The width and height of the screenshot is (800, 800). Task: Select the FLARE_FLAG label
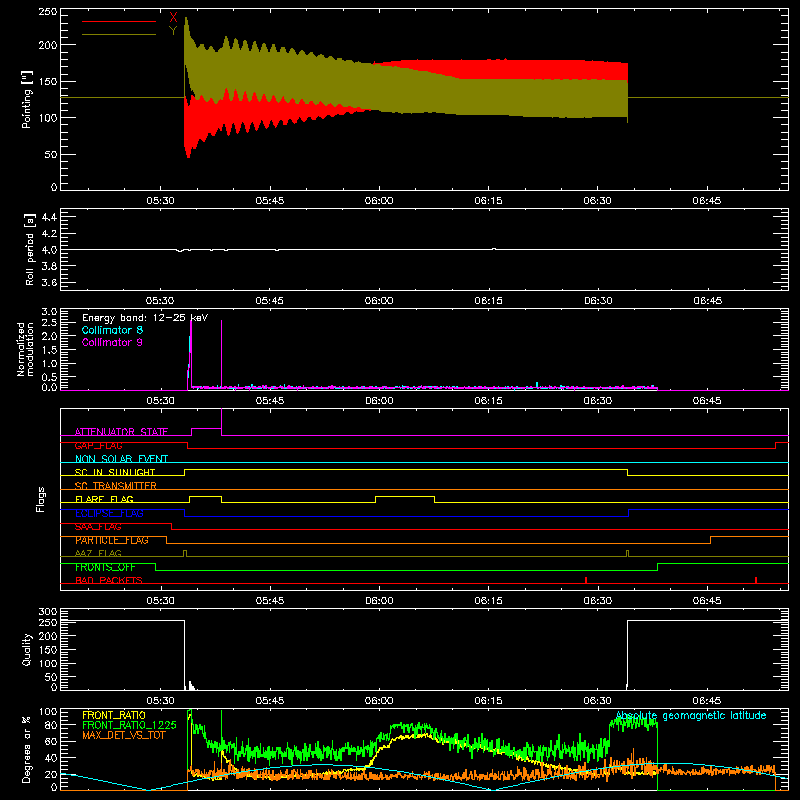tap(104, 499)
